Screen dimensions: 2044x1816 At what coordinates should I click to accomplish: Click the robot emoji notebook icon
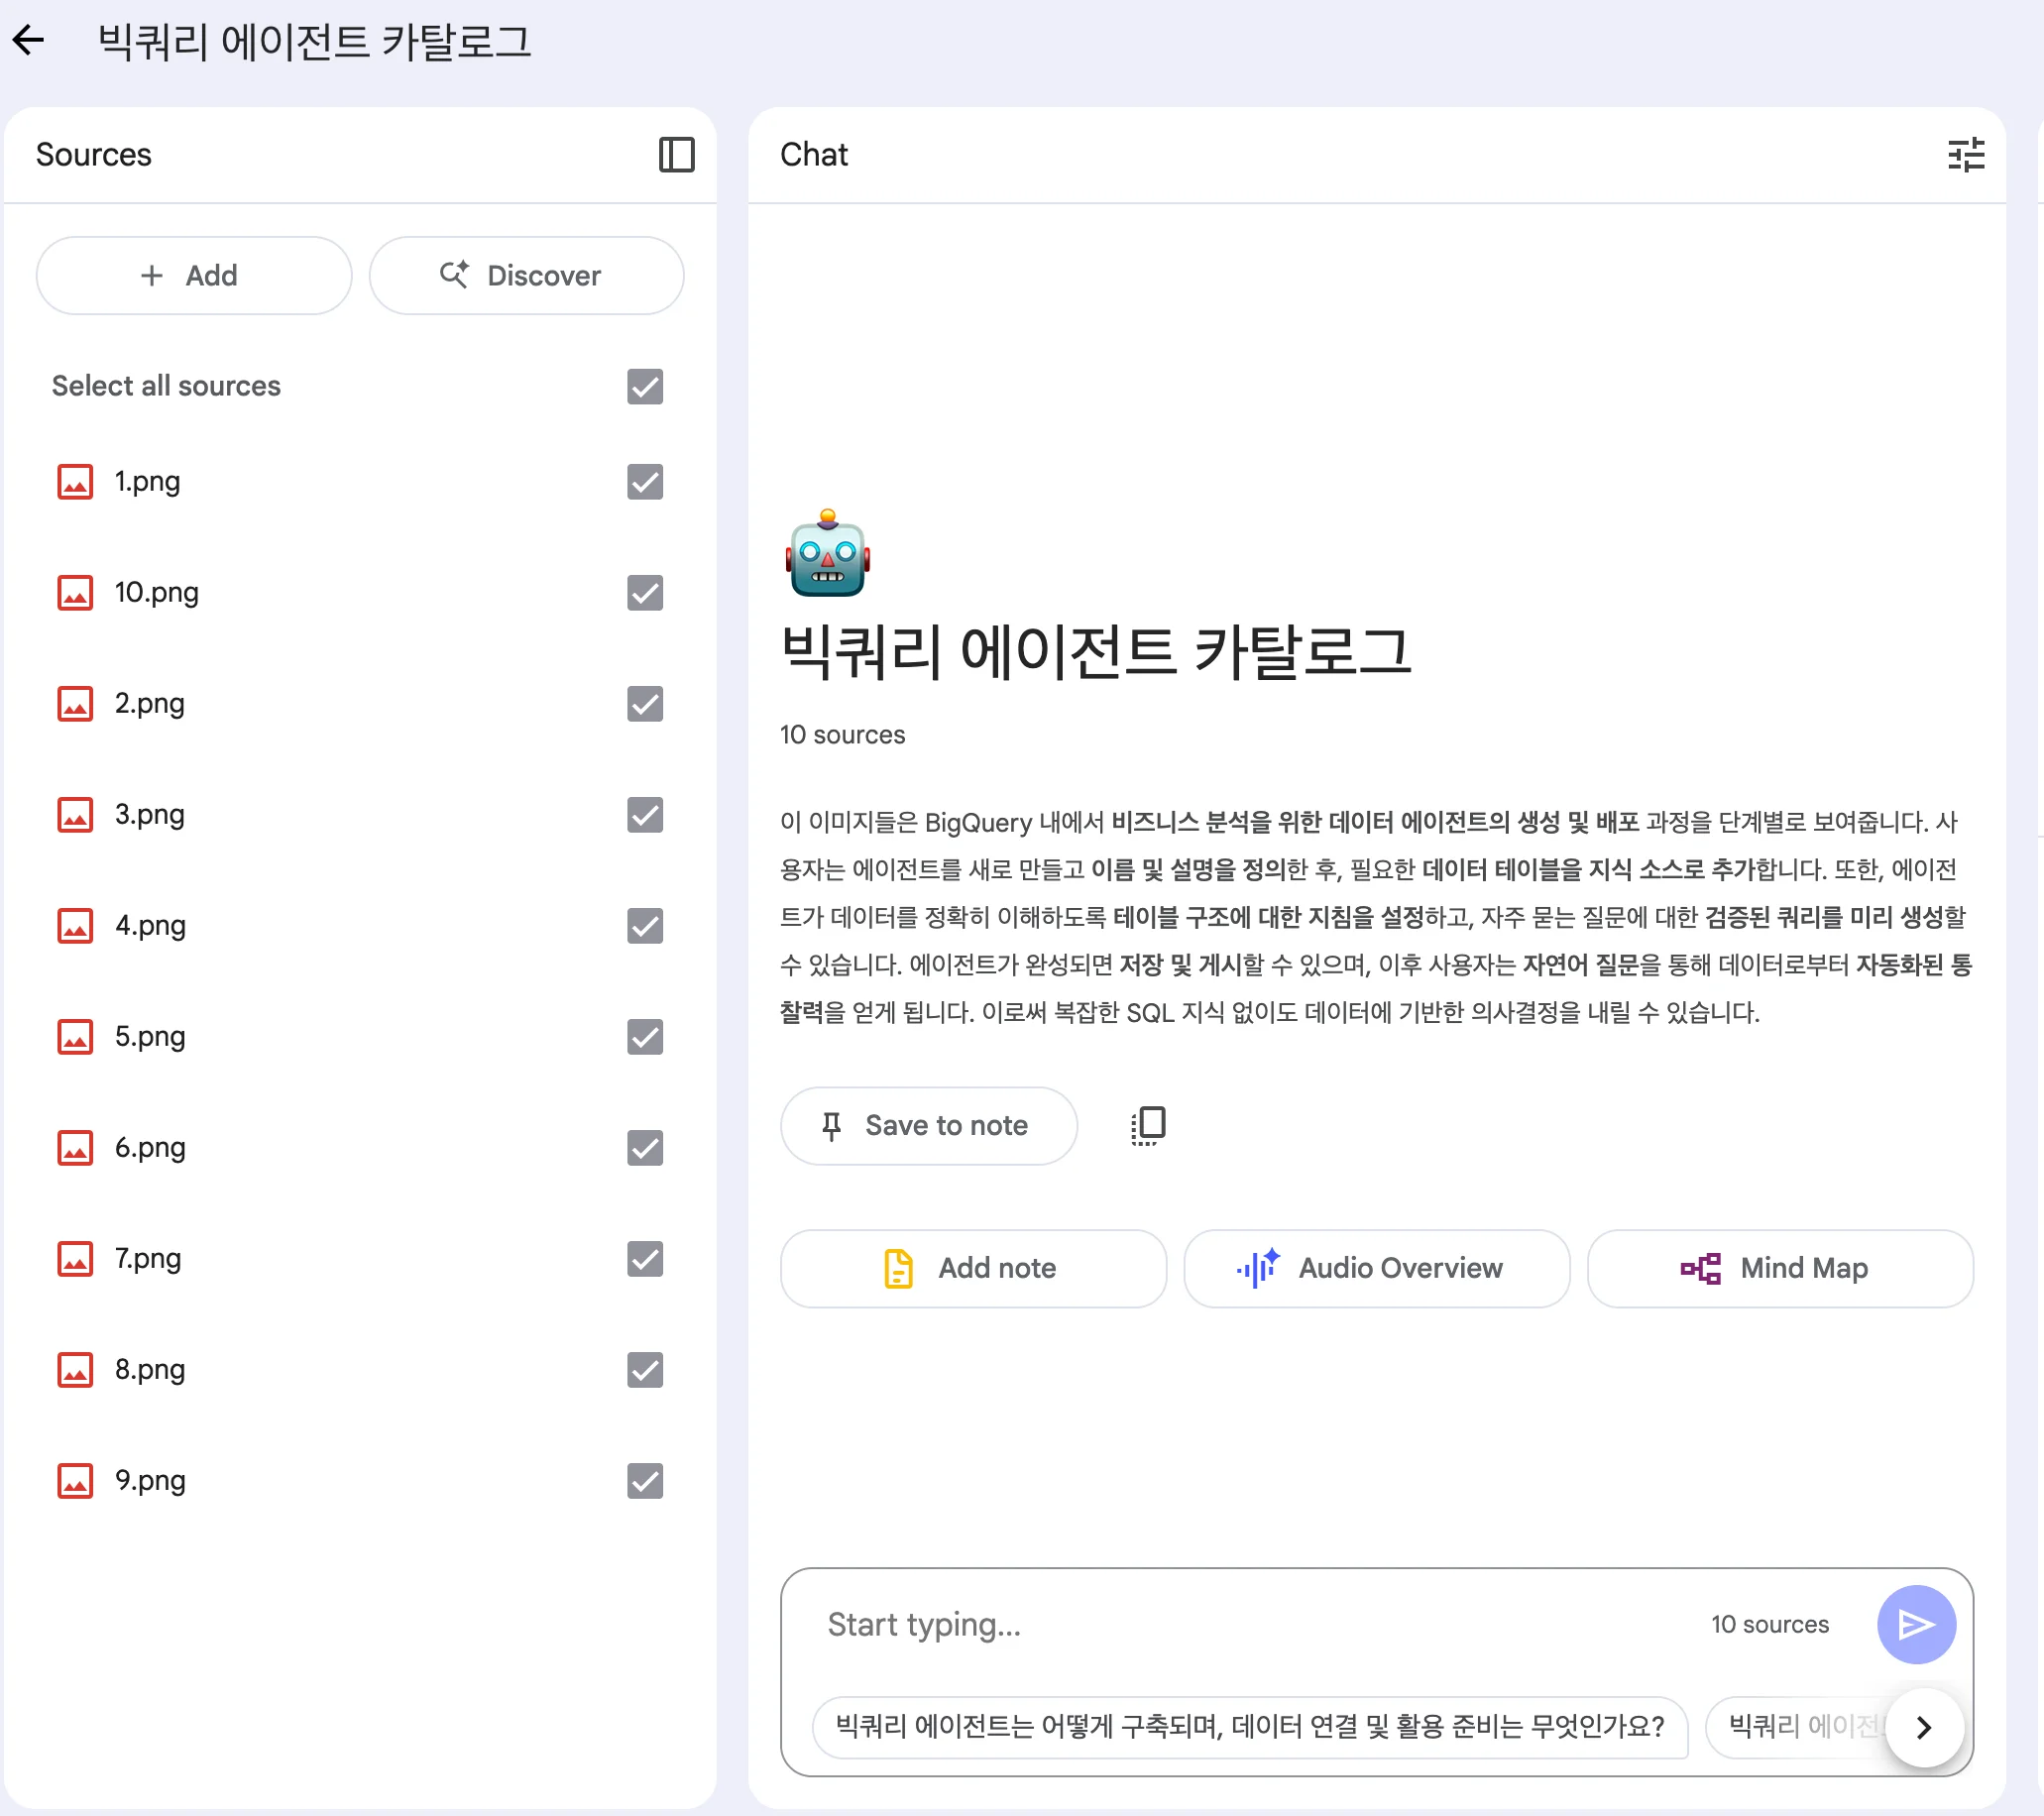(x=827, y=553)
